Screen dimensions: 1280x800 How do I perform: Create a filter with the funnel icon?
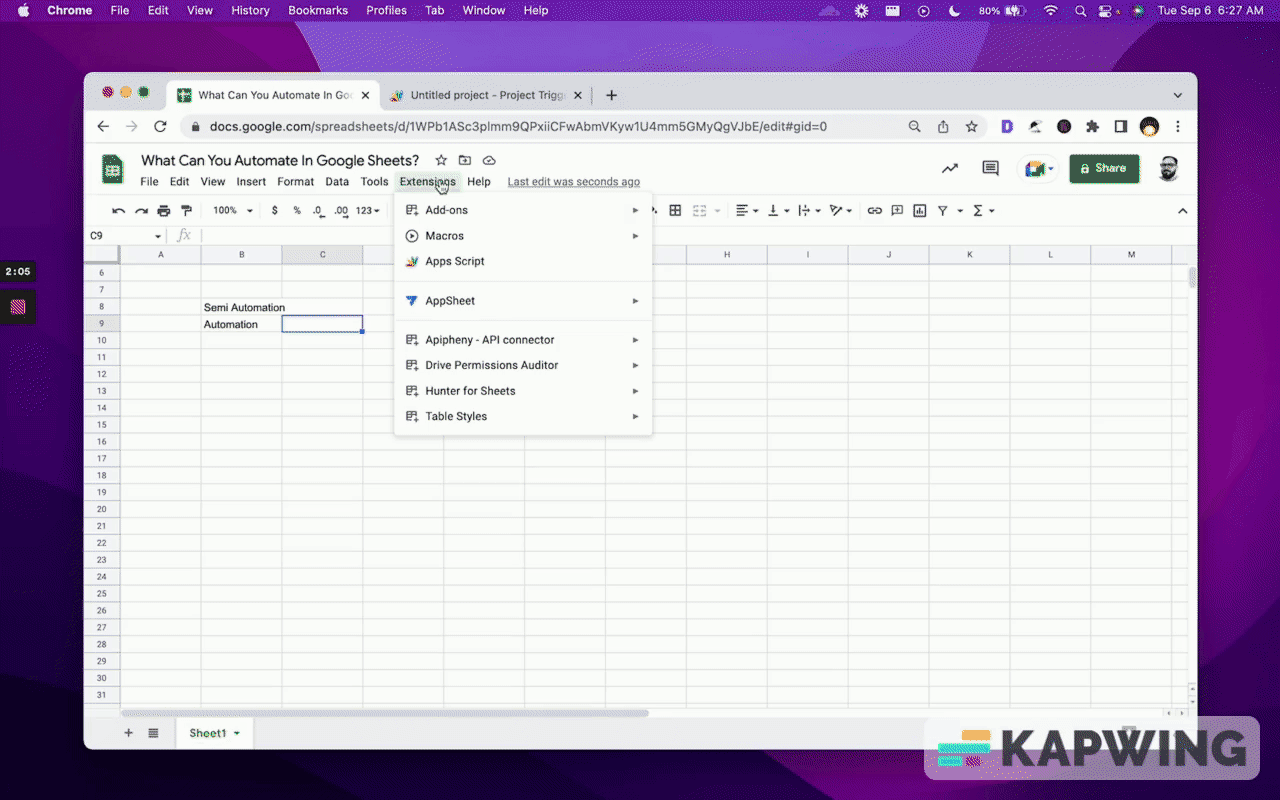pyautogui.click(x=942, y=211)
